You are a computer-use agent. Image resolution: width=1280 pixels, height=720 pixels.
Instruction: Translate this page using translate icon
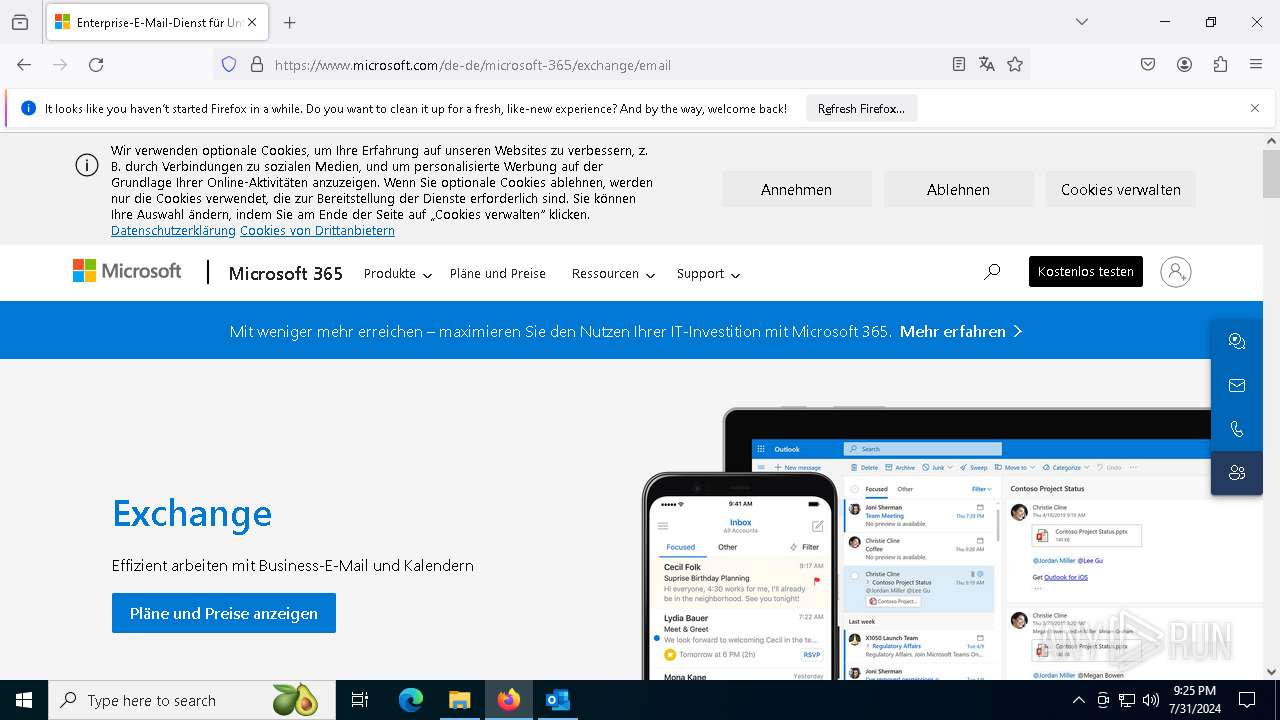pos(987,64)
